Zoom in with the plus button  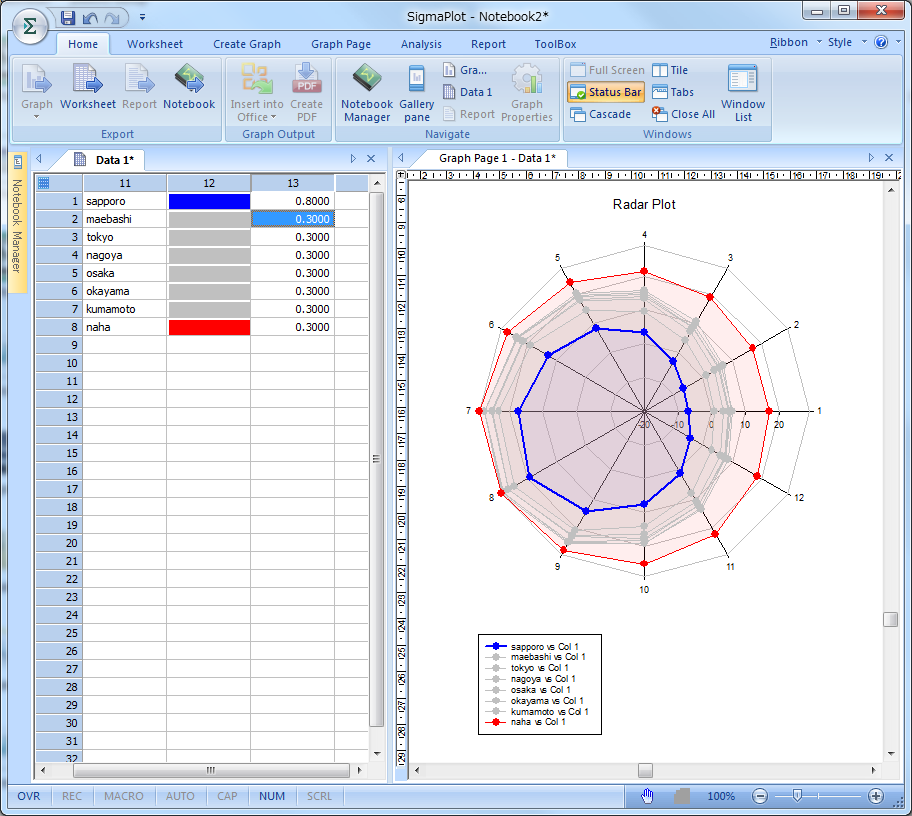pos(876,796)
